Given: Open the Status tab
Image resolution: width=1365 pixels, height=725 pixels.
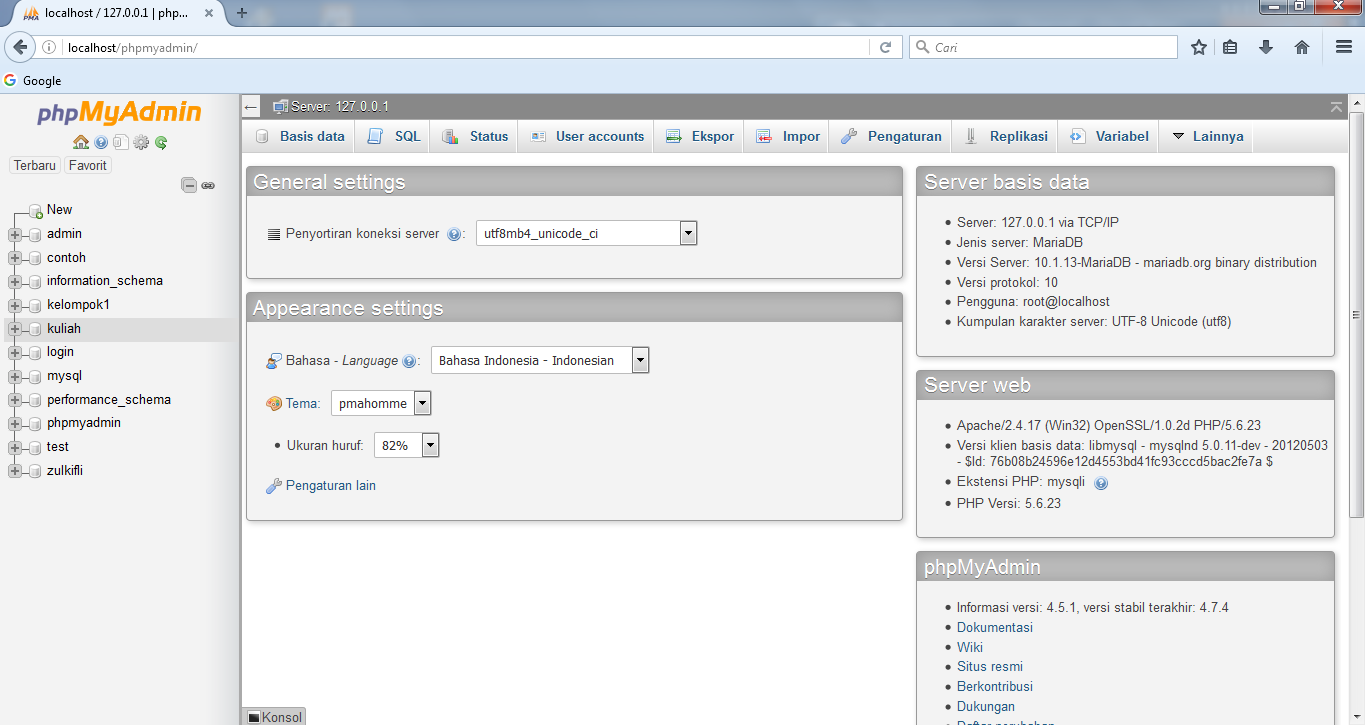Looking at the screenshot, I should [475, 136].
